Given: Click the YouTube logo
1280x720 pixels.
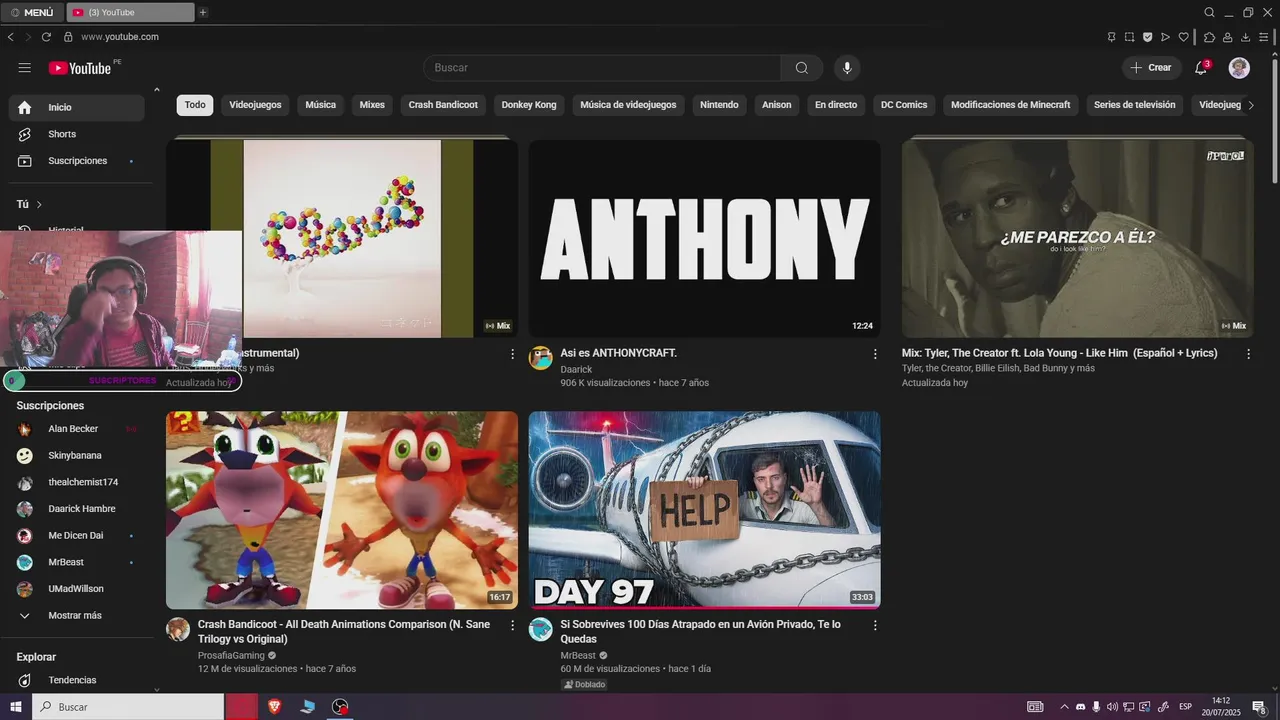Looking at the screenshot, I should (80, 68).
